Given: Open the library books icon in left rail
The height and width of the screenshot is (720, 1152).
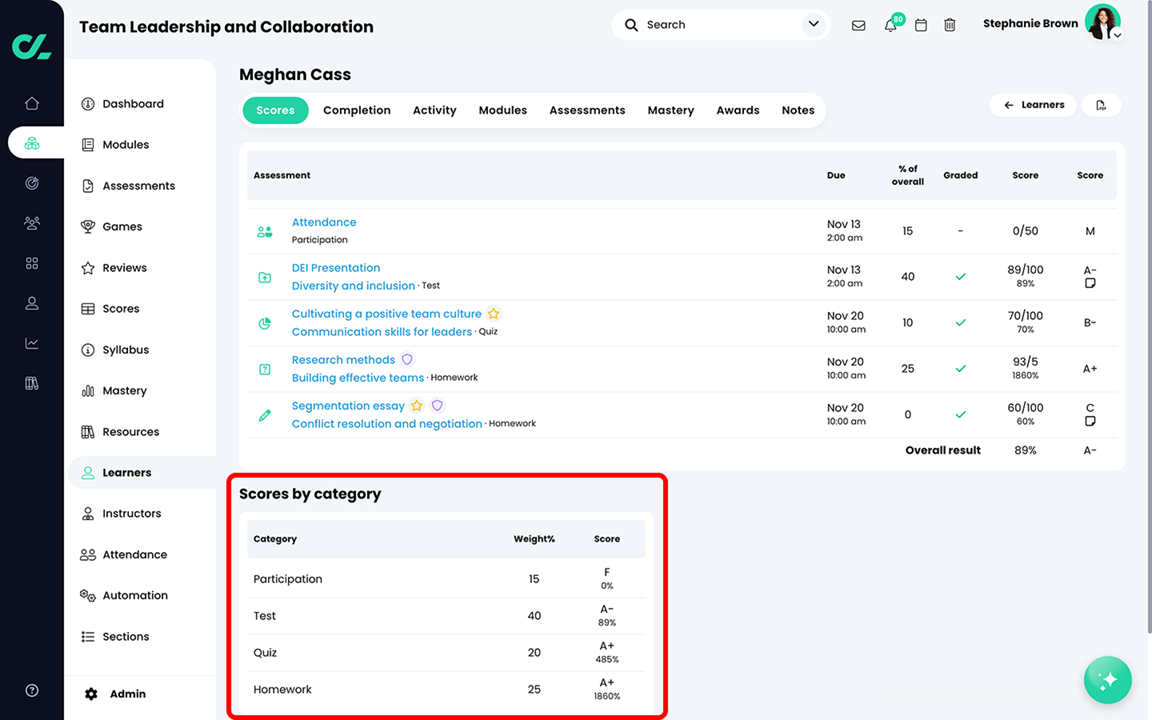Looking at the screenshot, I should point(32,383).
